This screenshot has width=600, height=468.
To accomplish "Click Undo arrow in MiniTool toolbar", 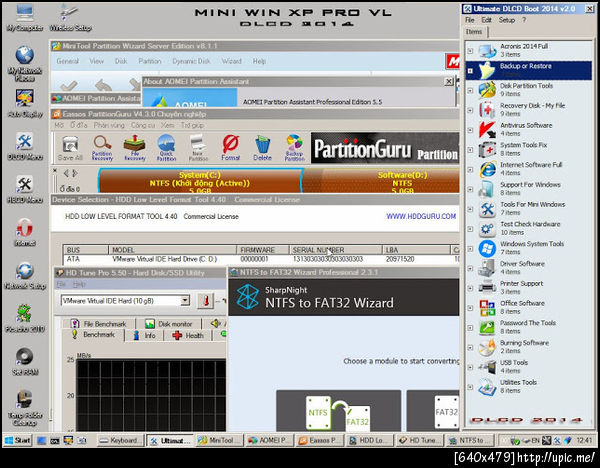I will click(103, 85).
